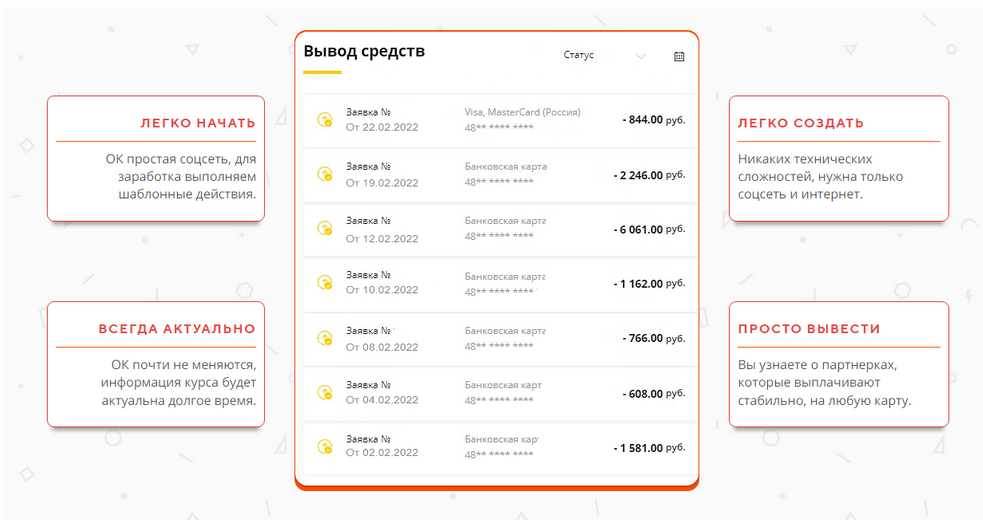Viewport: 983px width, 520px height.
Task: Click the status icon for the 10.02.2022 withdrawal
Action: pos(325,283)
